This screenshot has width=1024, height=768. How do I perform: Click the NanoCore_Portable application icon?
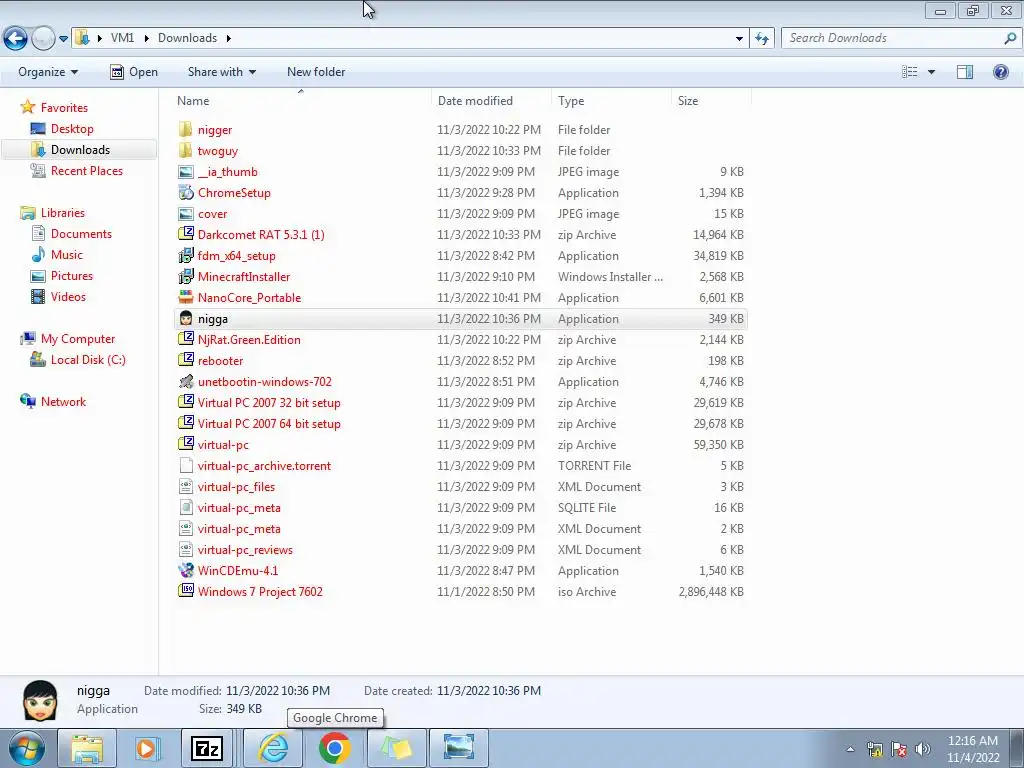186,297
